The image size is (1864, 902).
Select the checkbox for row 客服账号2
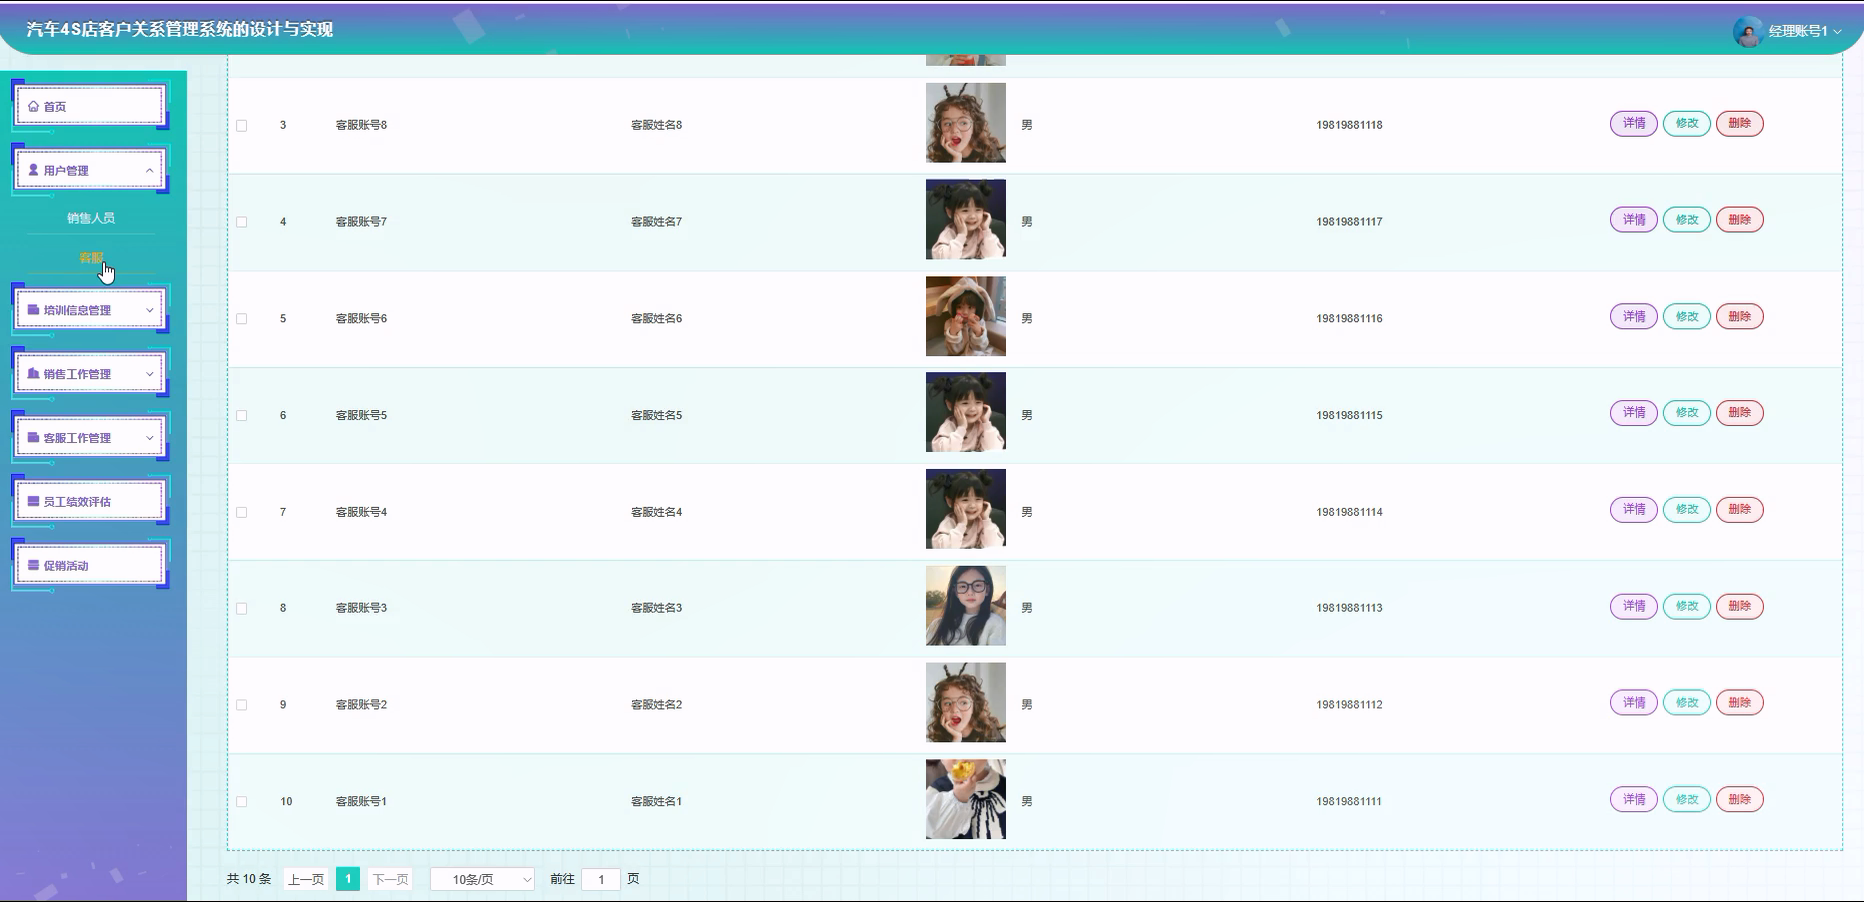[x=242, y=705]
